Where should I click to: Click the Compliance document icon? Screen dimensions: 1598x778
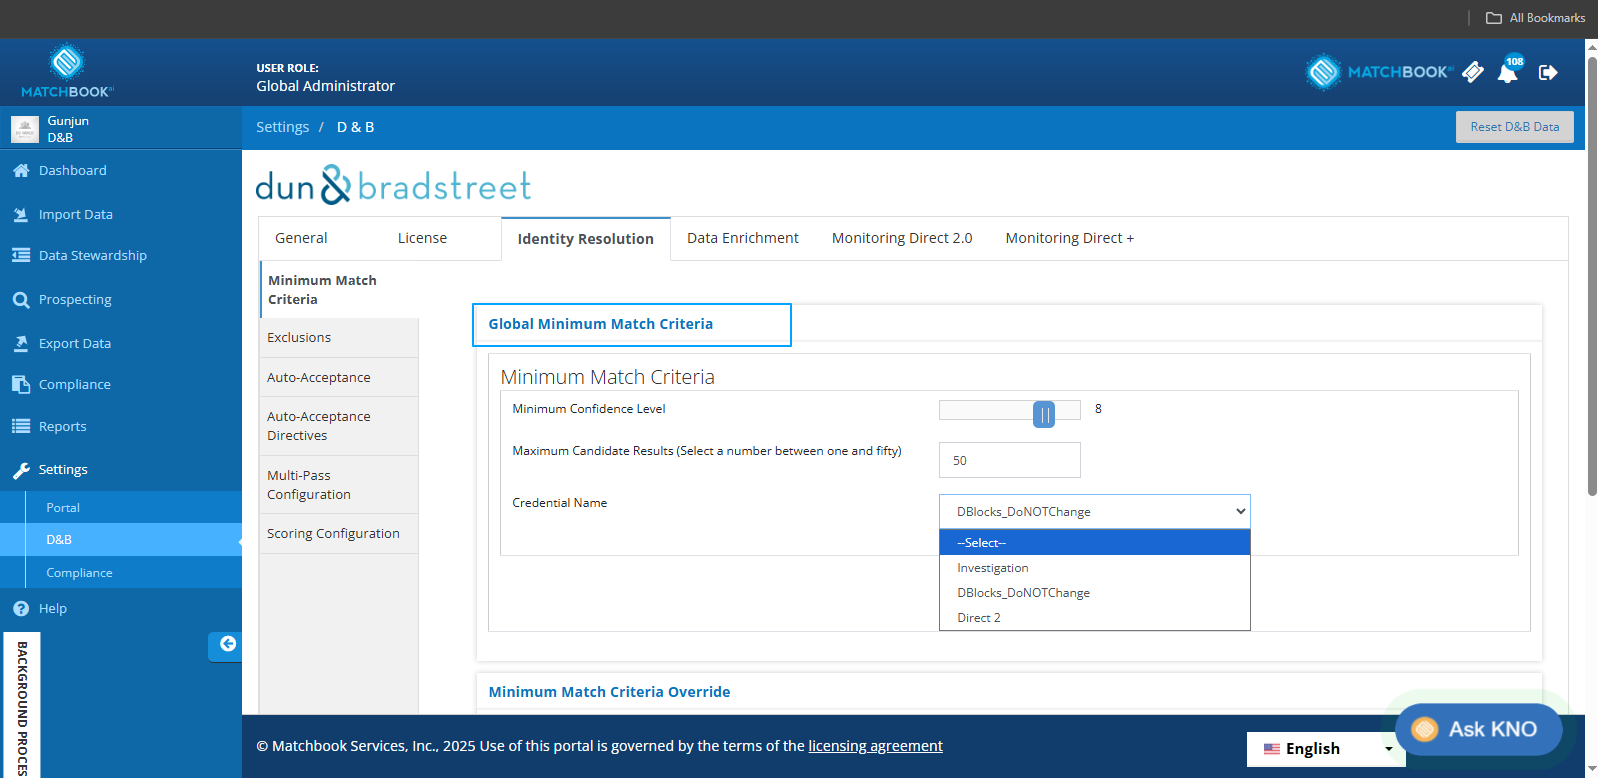21,385
